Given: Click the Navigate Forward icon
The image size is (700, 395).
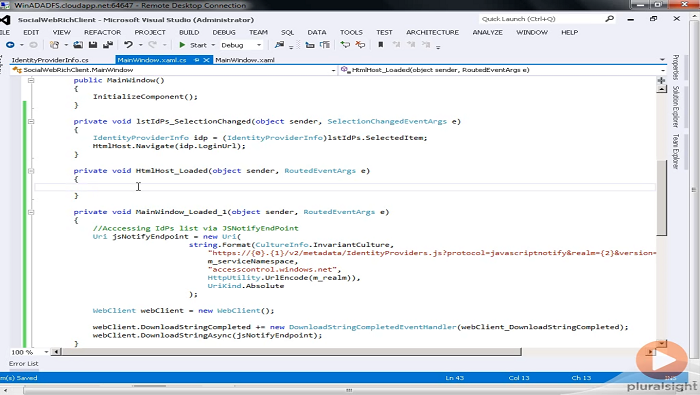Looking at the screenshot, I should [x=33, y=45].
